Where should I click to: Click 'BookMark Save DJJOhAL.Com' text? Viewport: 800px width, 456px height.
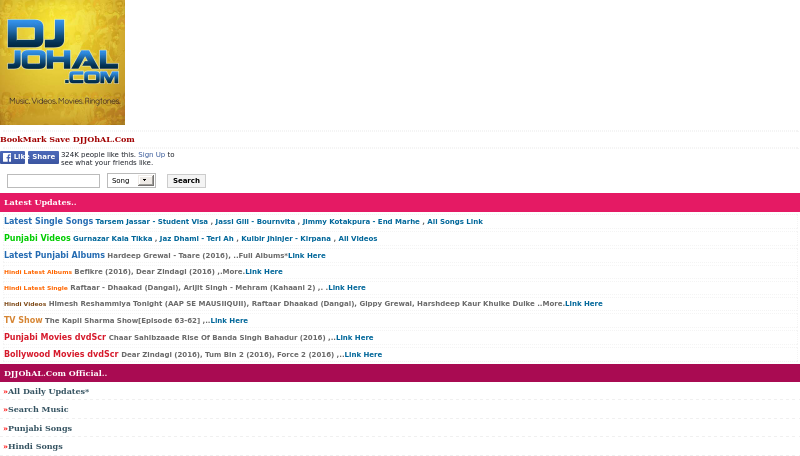click(x=67, y=139)
